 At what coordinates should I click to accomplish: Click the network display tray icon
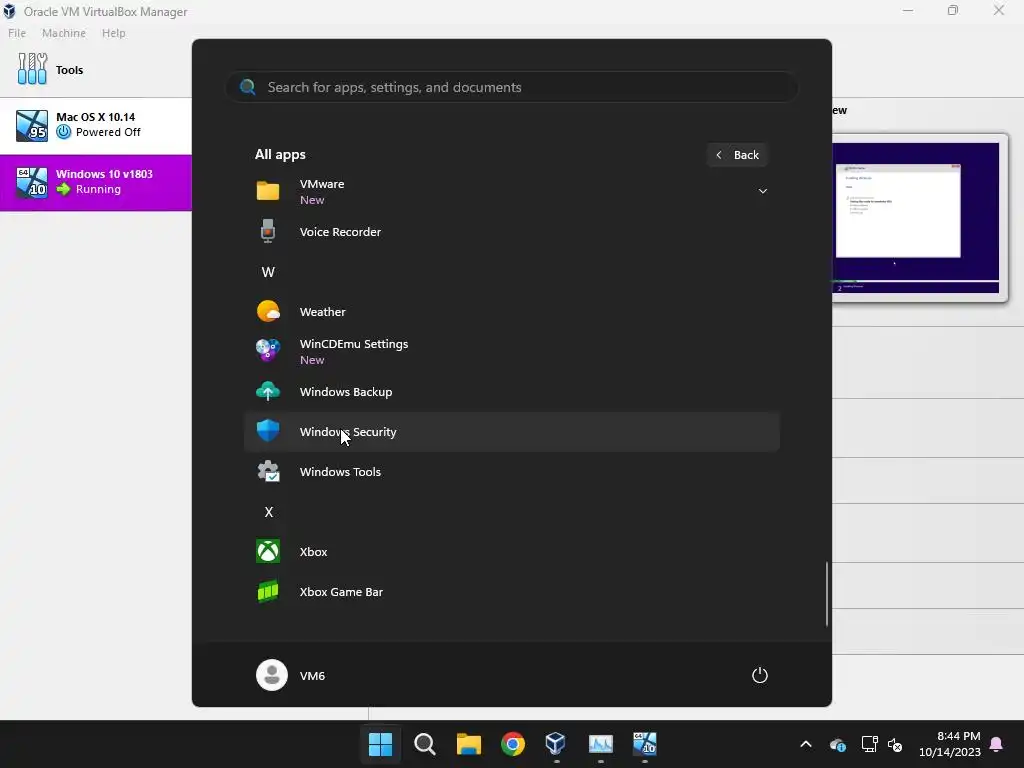pyautogui.click(x=869, y=744)
